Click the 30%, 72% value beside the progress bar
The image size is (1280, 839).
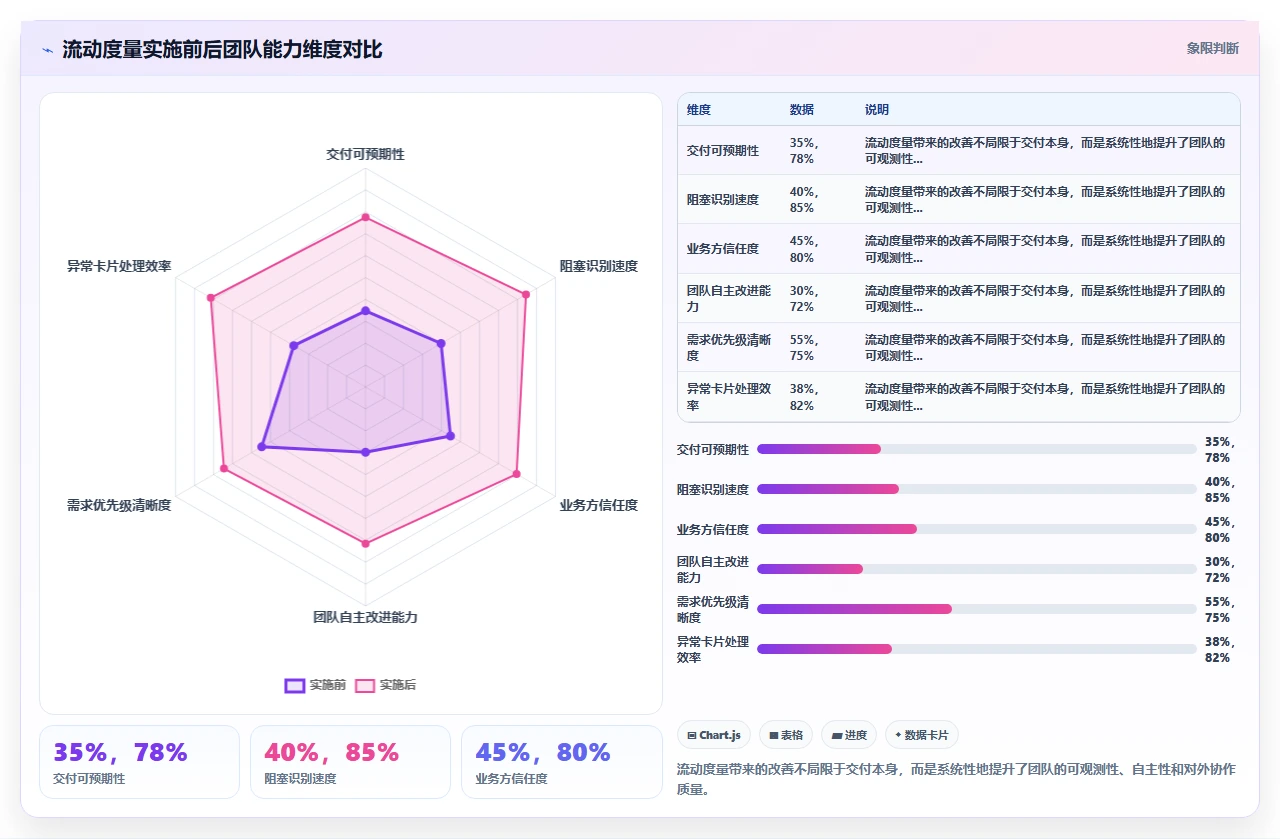[x=1221, y=570]
